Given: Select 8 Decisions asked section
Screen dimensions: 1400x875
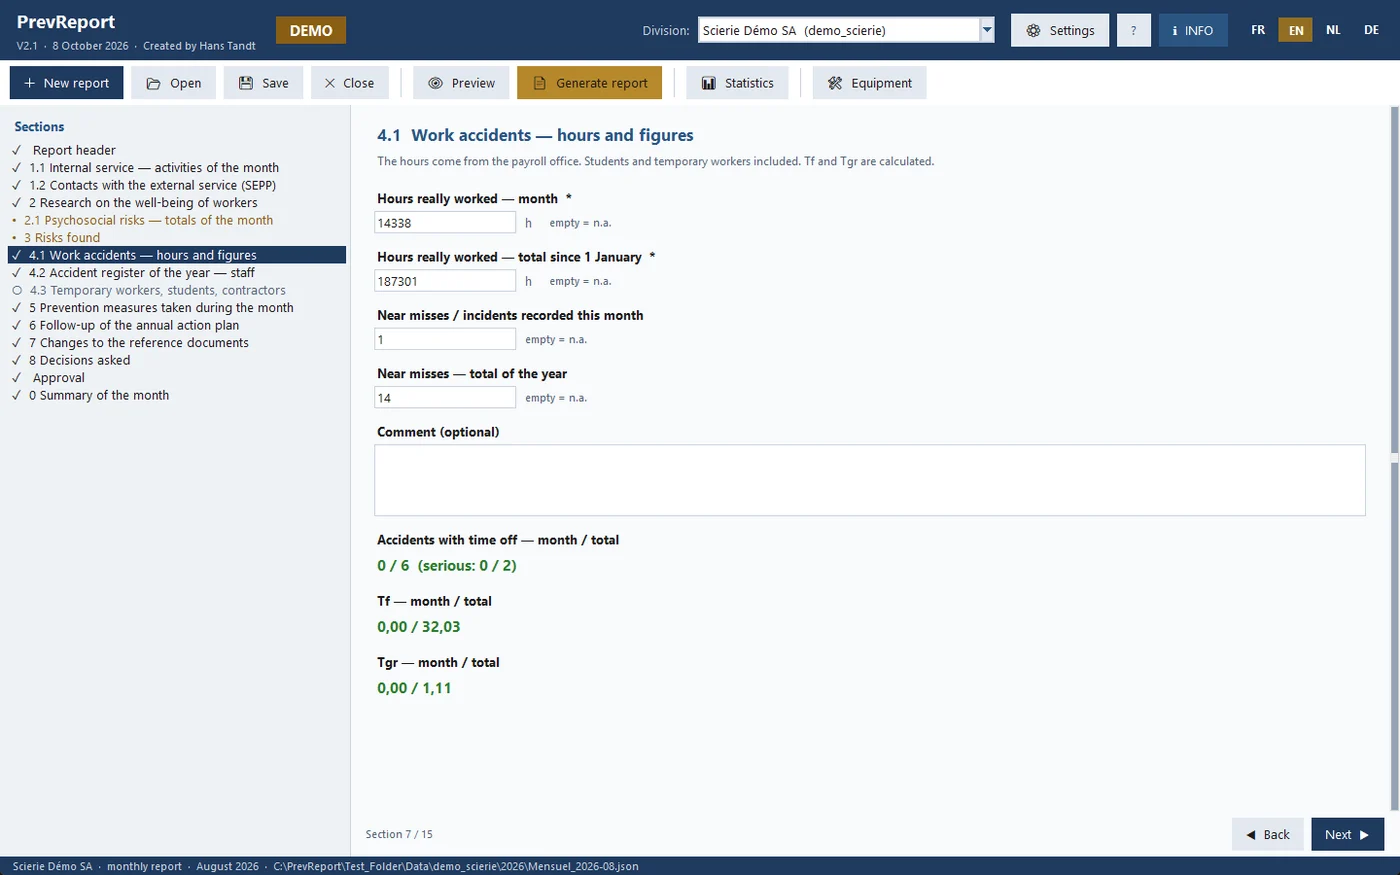Looking at the screenshot, I should coord(177,360).
